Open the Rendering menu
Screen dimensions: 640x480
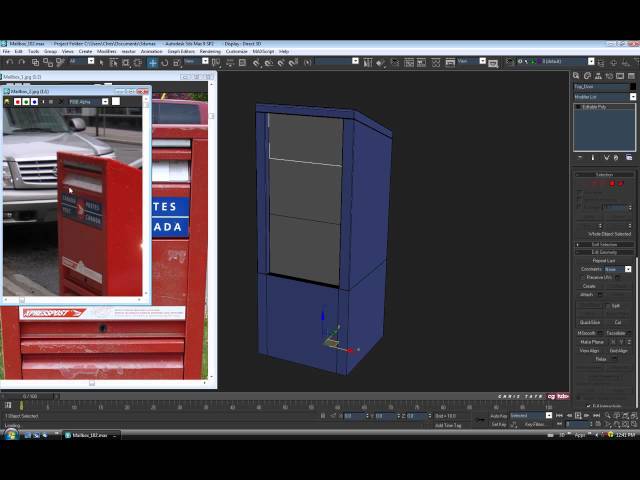(x=210, y=51)
